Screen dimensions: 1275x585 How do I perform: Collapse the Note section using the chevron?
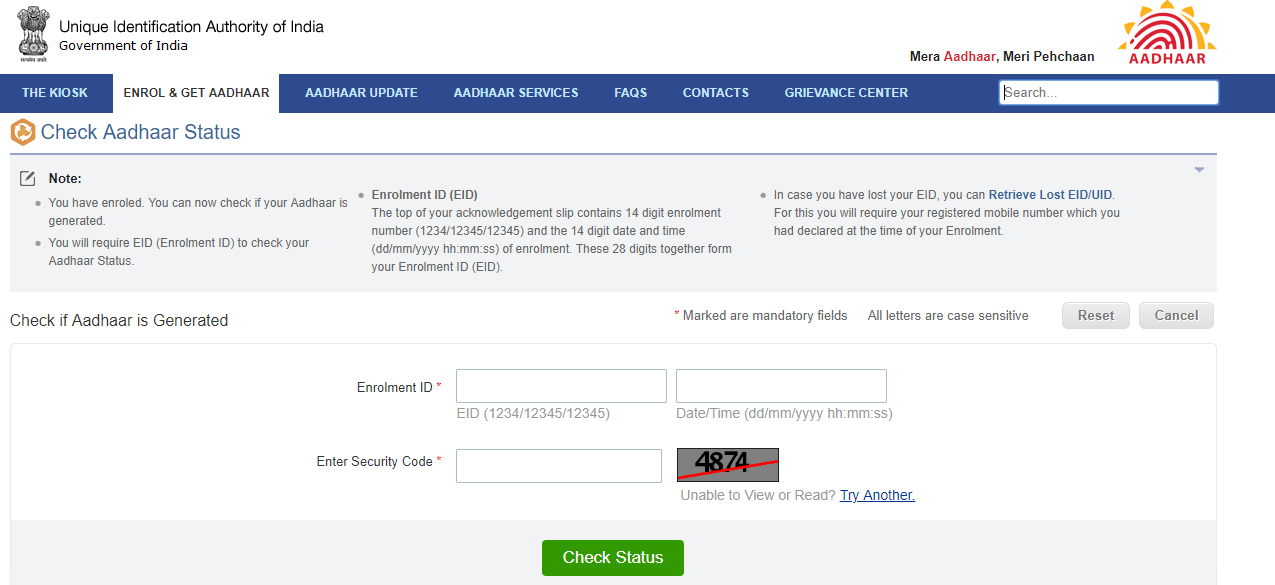[1198, 169]
